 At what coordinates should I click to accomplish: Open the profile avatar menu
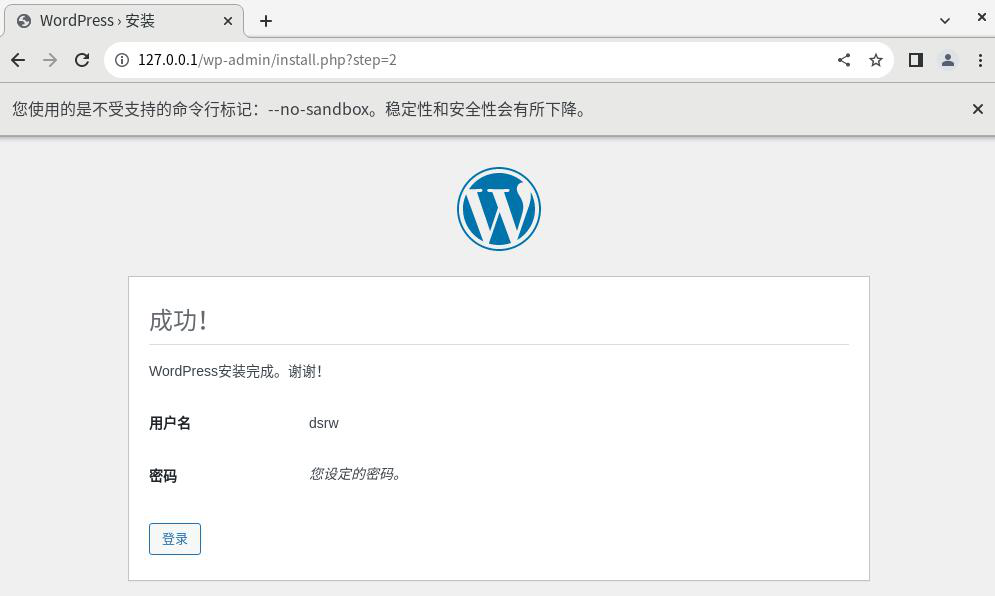point(948,60)
